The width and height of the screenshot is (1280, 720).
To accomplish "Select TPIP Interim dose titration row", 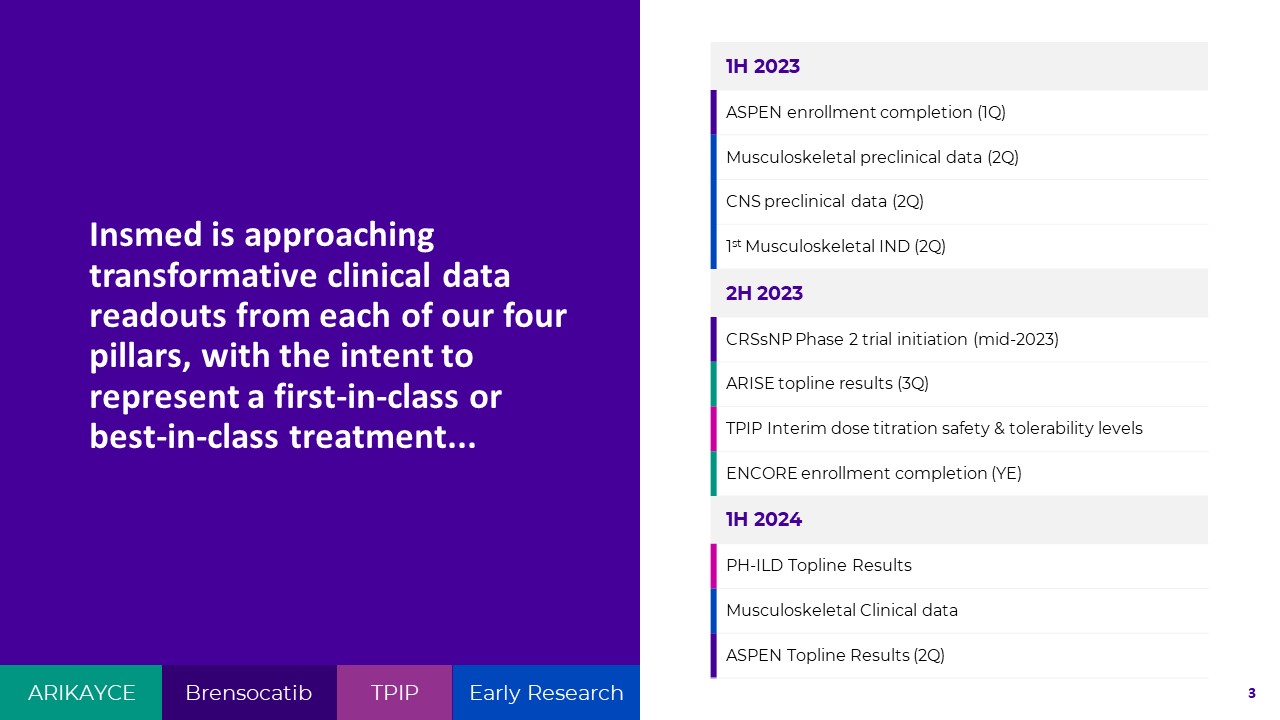I will pos(934,429).
